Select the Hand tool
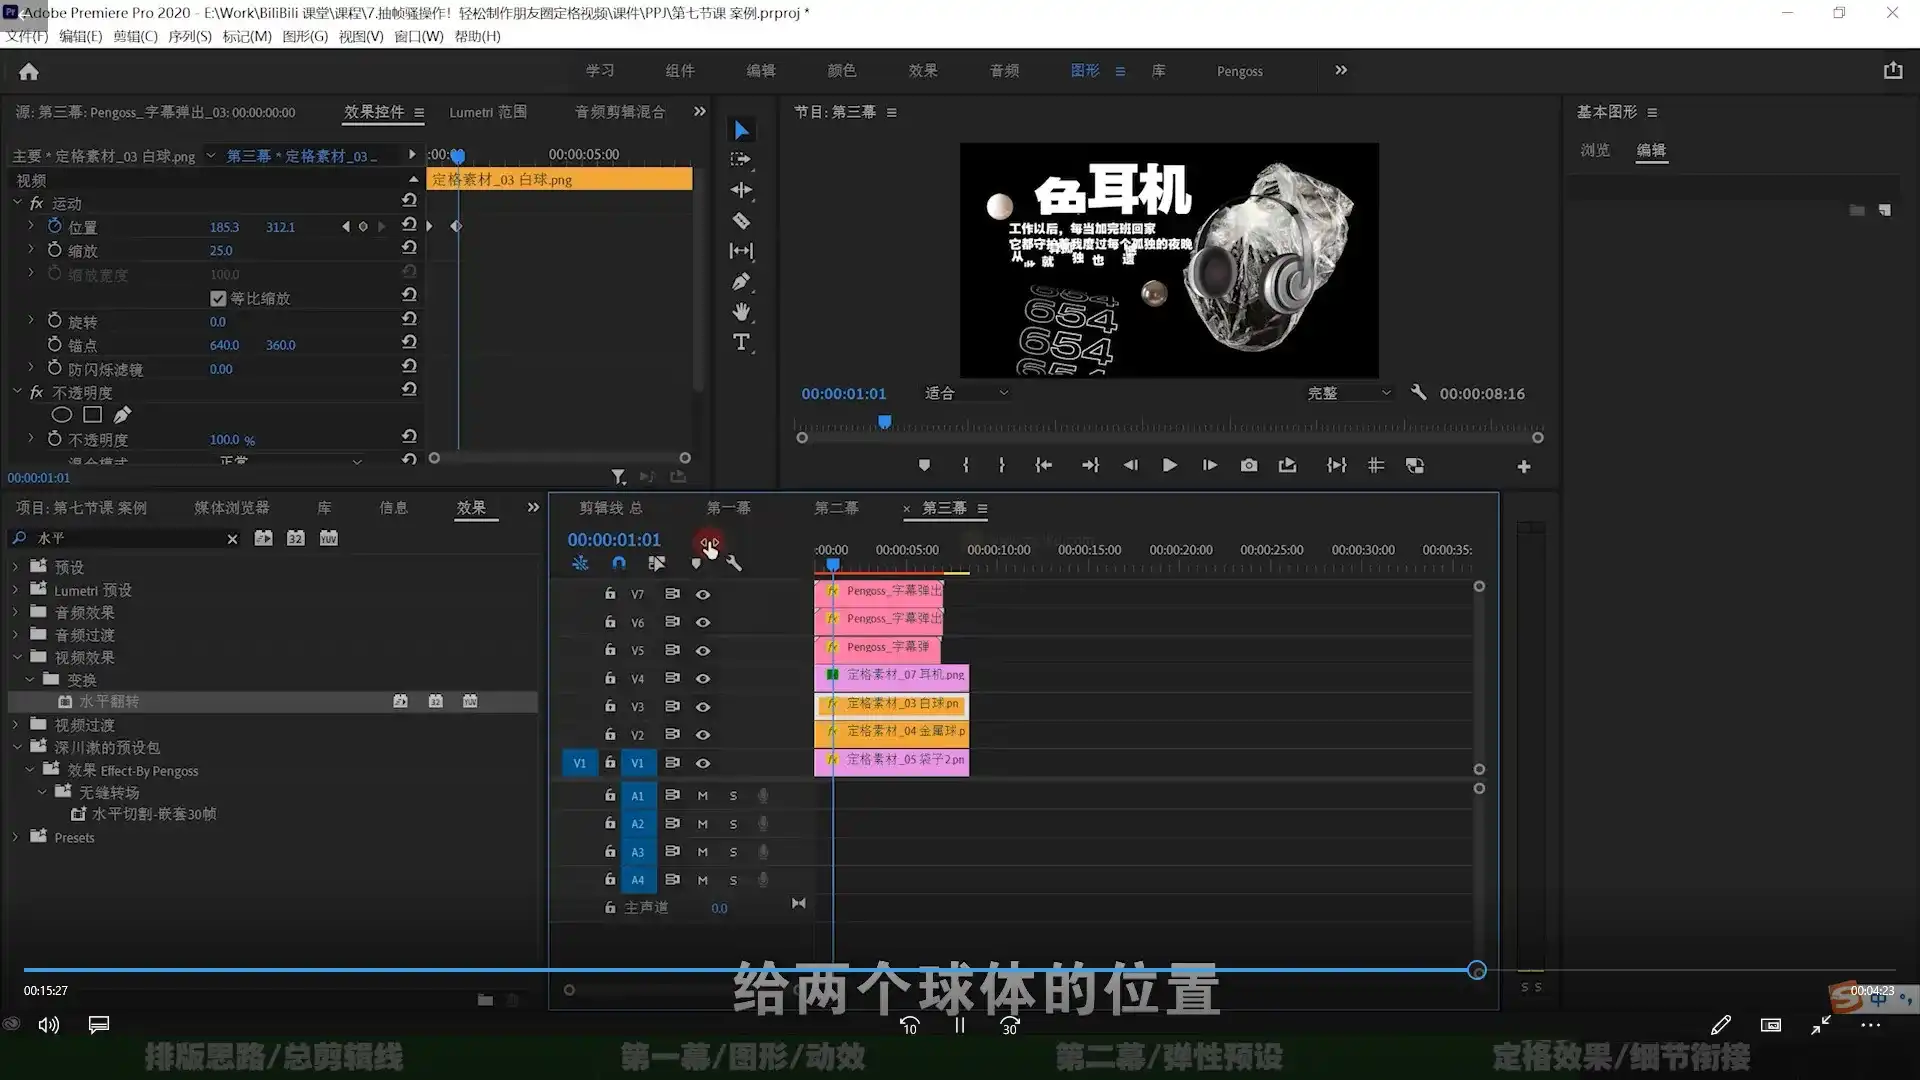The image size is (1920, 1080). point(741,312)
